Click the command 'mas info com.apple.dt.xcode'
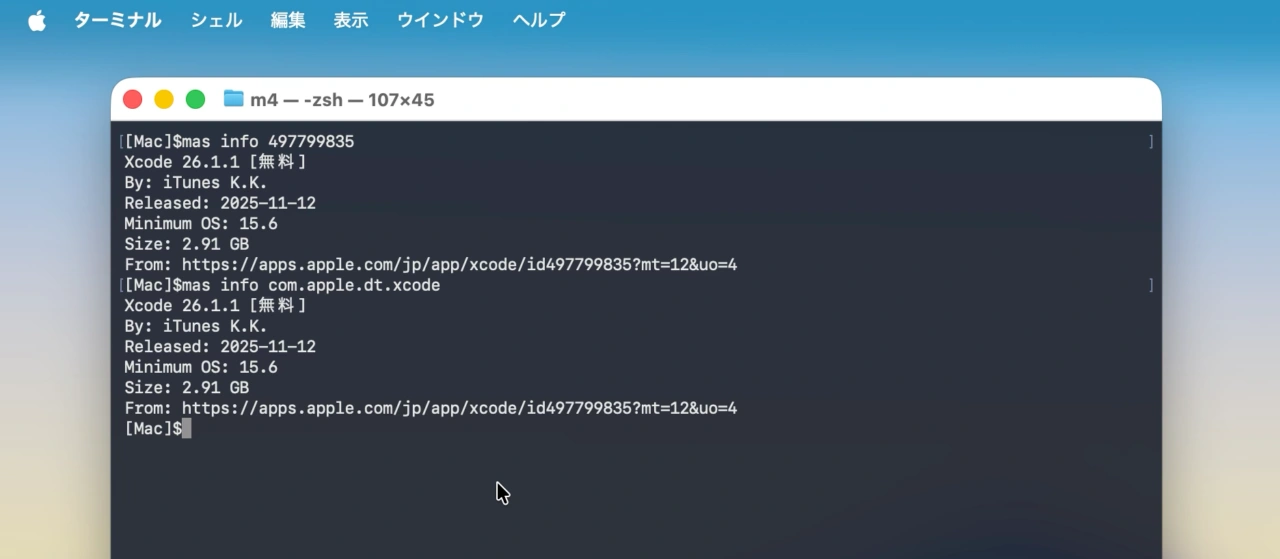This screenshot has height=559, width=1280. (311, 285)
